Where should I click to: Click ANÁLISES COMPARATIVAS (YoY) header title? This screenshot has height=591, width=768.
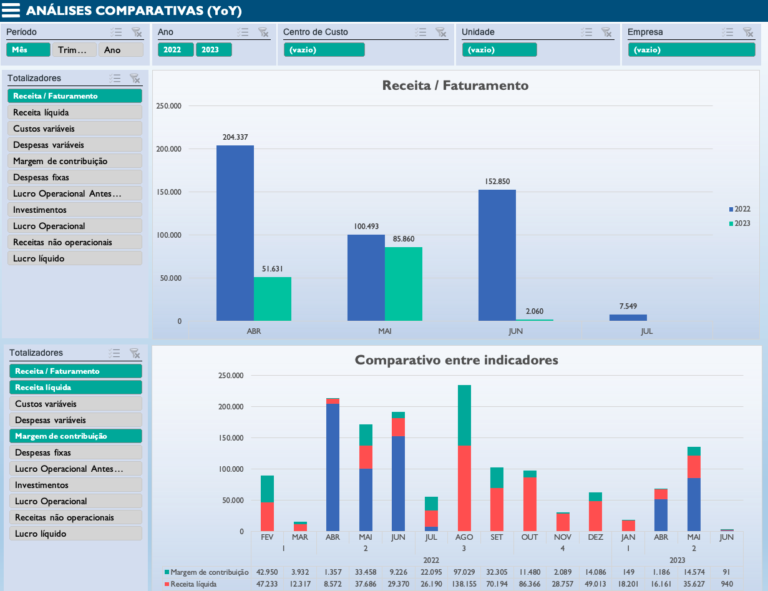(134, 11)
